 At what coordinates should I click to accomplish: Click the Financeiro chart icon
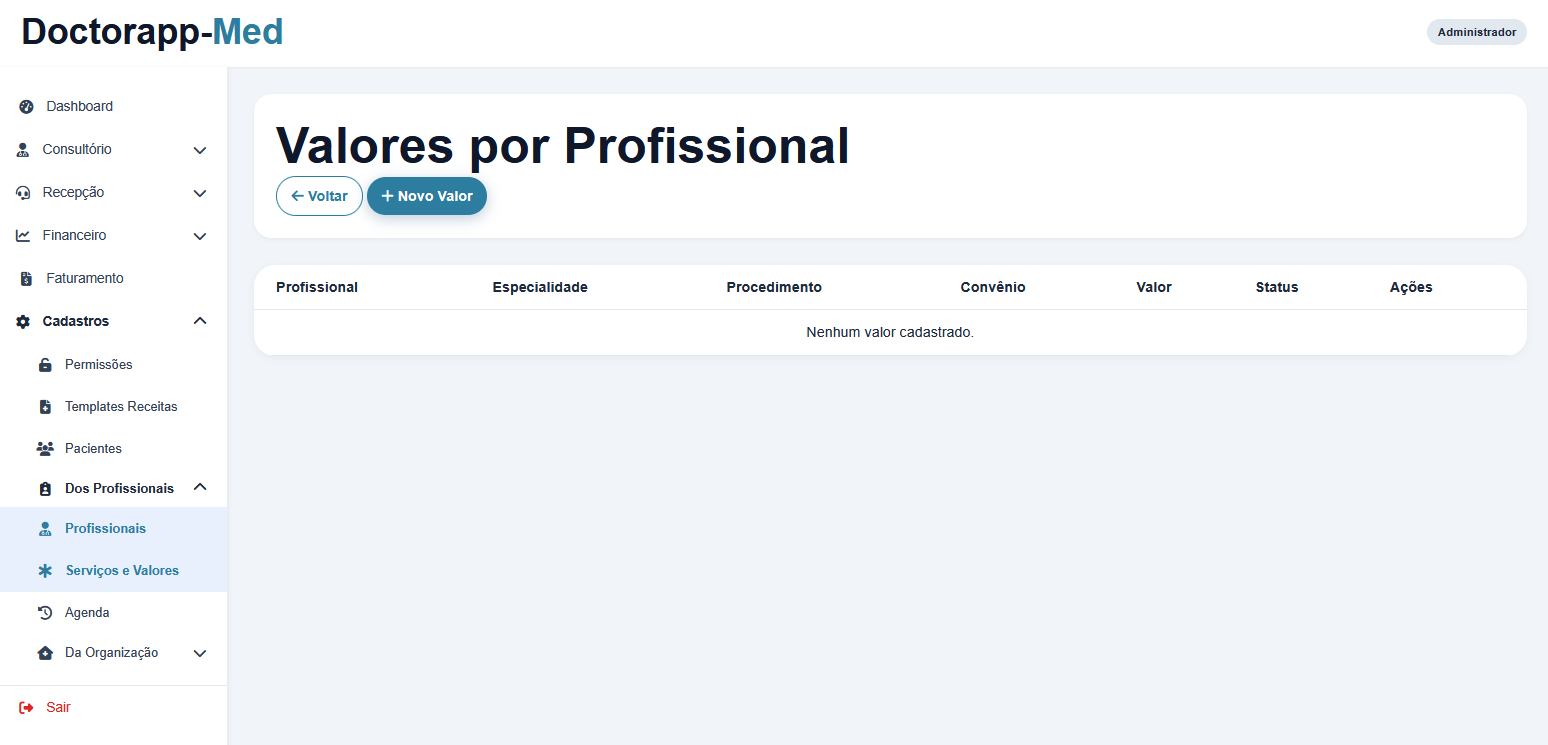point(23,236)
